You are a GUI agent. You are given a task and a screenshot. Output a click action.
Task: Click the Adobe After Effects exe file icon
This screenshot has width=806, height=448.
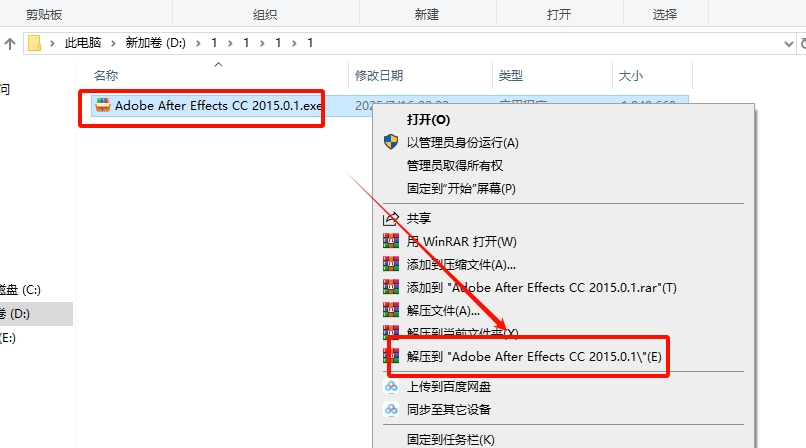coord(103,105)
